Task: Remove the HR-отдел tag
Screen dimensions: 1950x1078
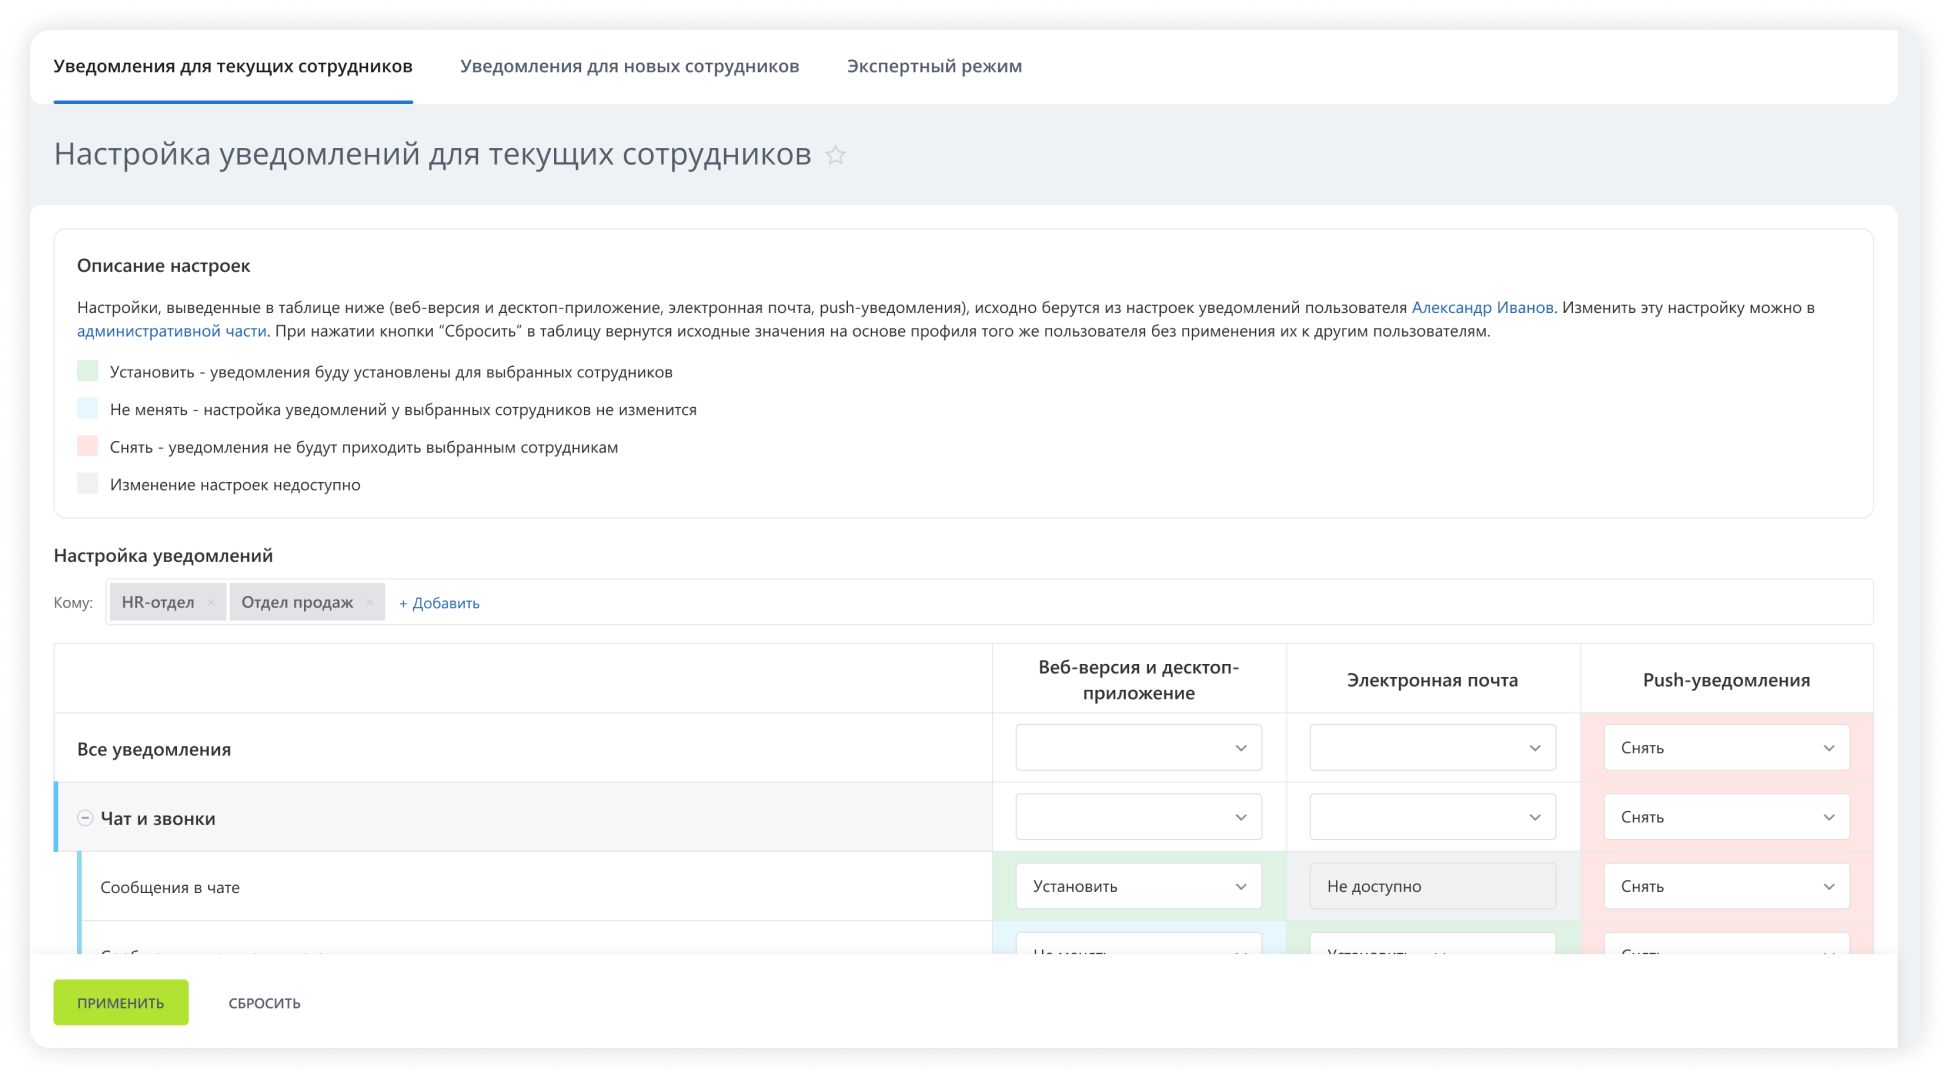Action: pyautogui.click(x=211, y=602)
